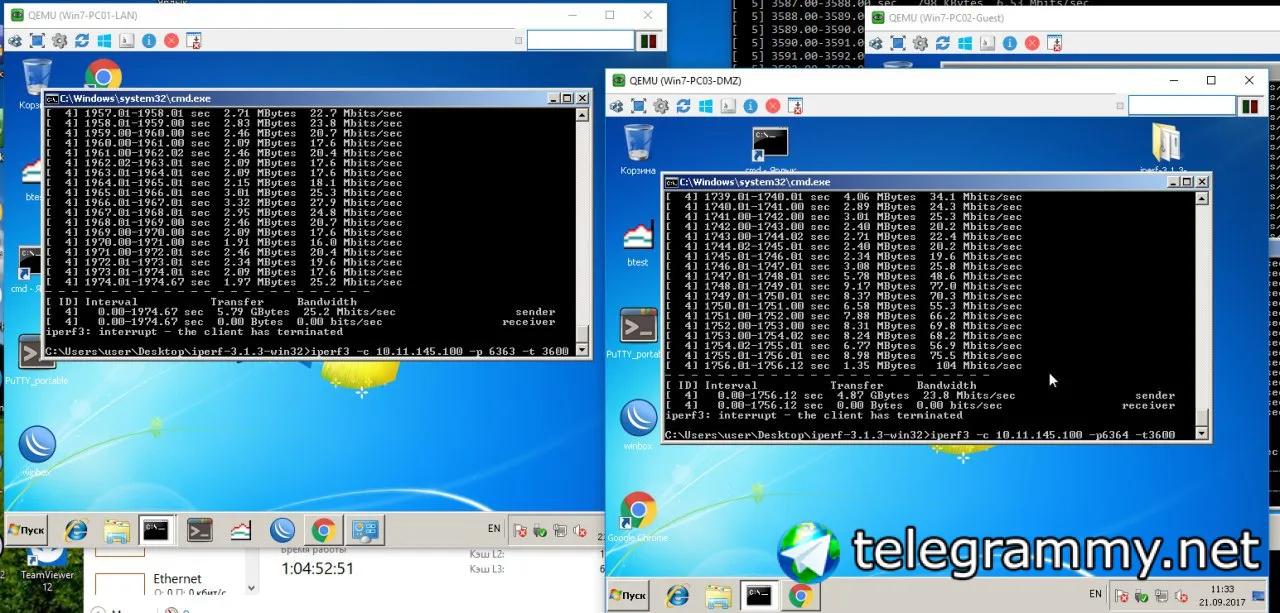Open system menu icon of PC03-DMZ cmd.exe
Image resolution: width=1280 pixels, height=613 pixels.
coord(671,182)
